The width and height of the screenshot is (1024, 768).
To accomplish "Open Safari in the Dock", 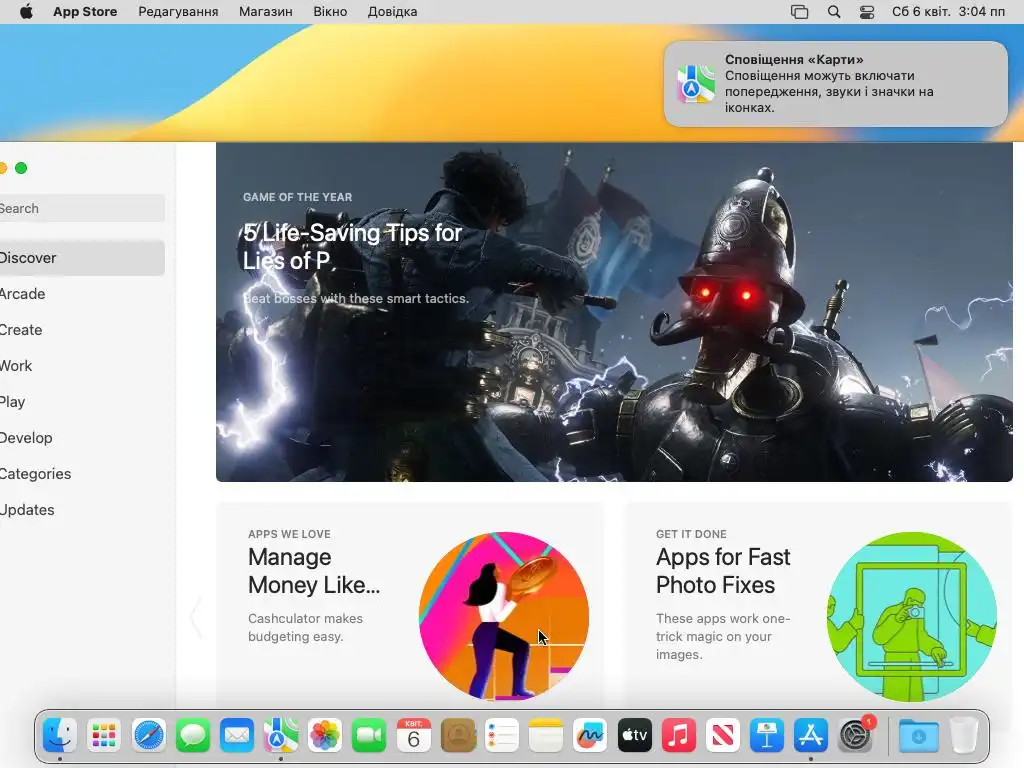I will (149, 736).
